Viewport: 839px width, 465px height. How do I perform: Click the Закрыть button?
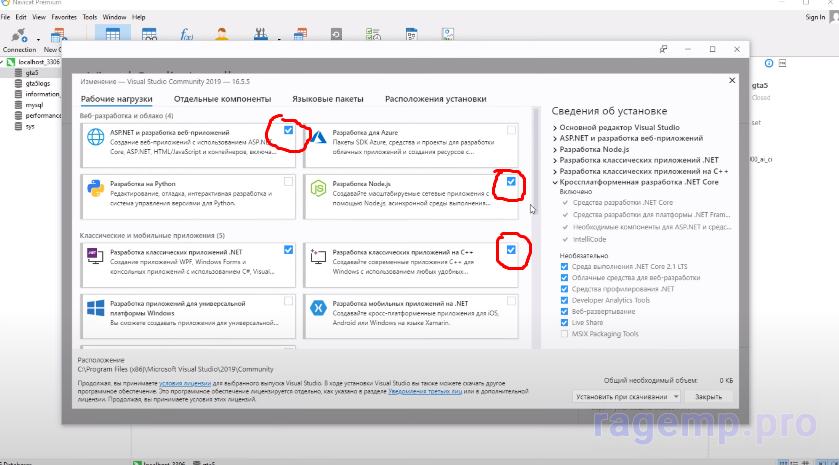tap(708, 397)
